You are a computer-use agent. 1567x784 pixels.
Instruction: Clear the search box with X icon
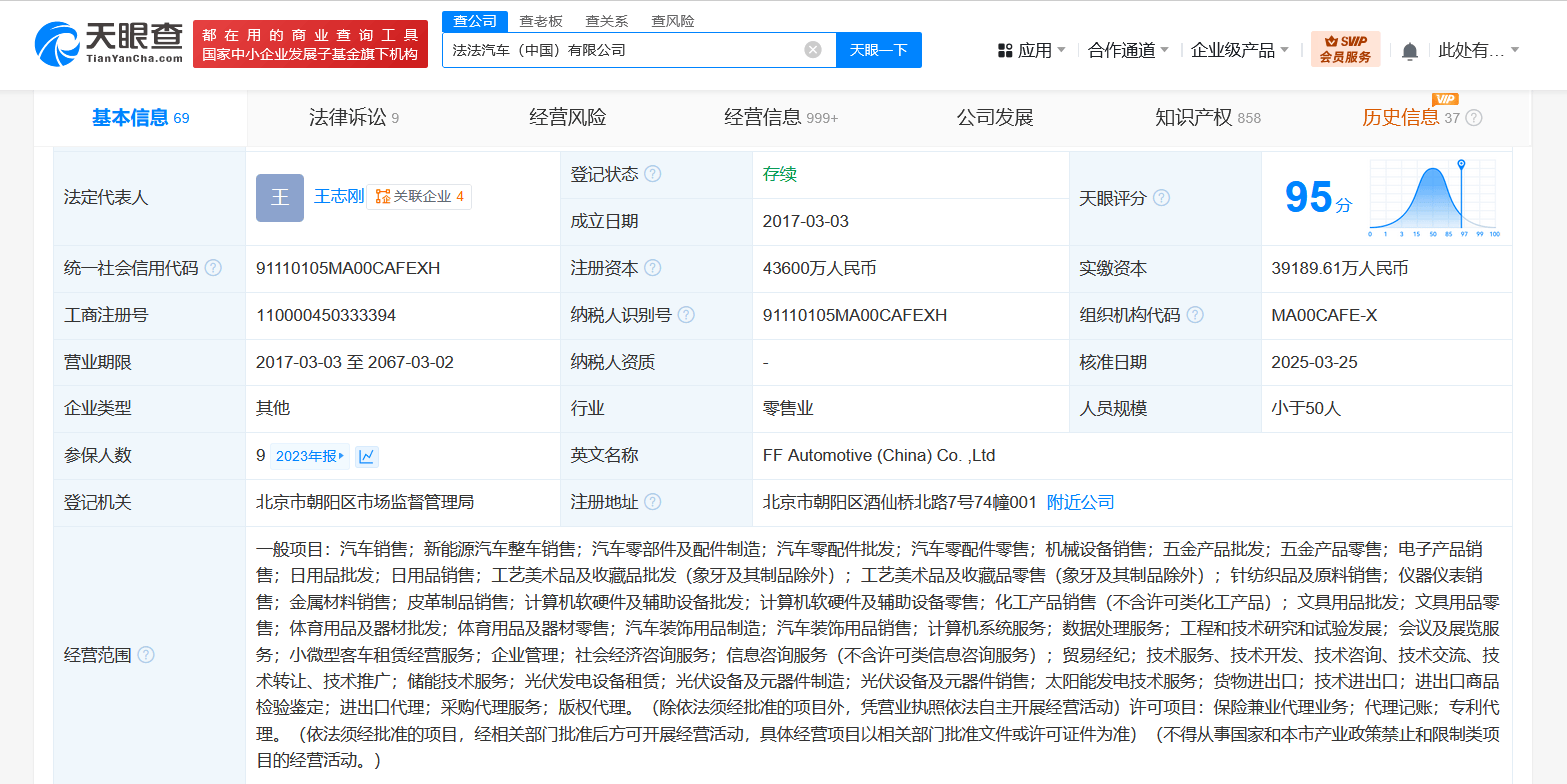coord(813,50)
